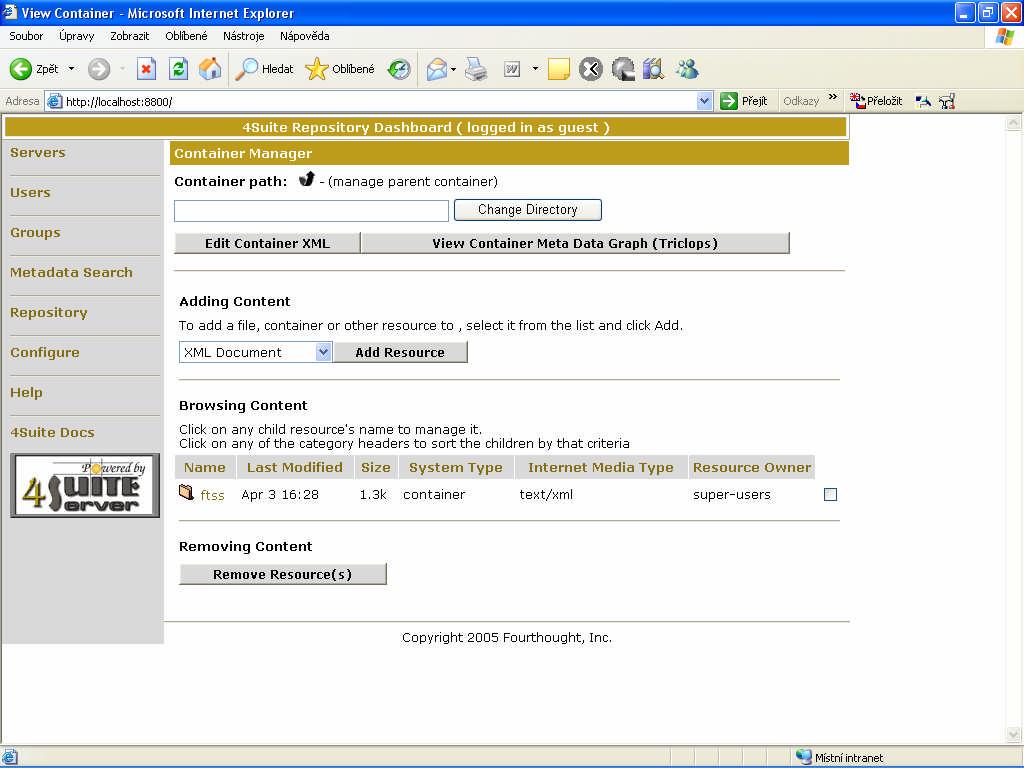Open Hledat search magnifier
Screen dimensions: 1024x768
[246, 69]
